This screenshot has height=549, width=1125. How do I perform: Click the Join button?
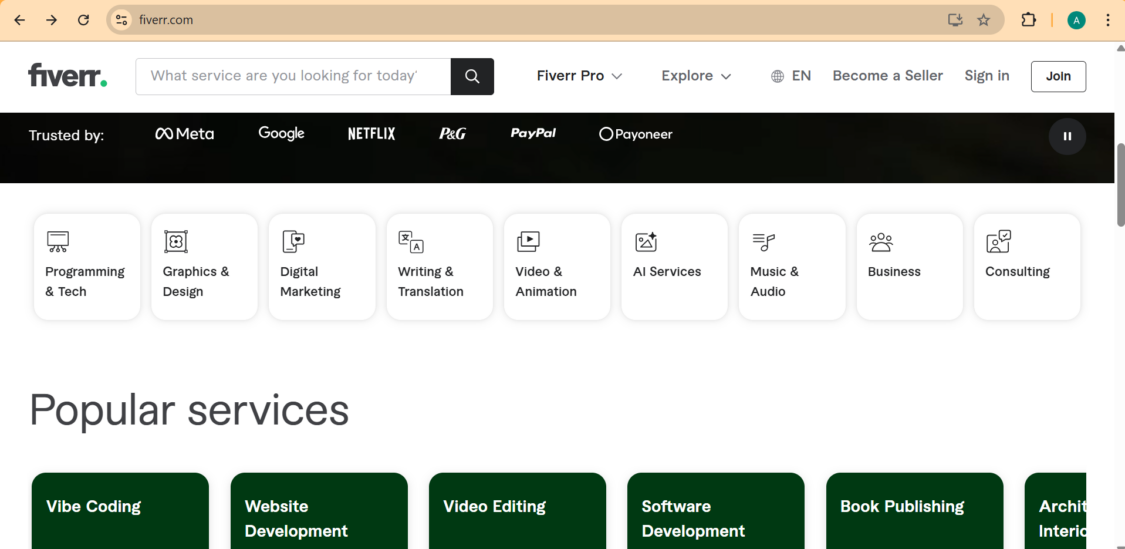[x=1058, y=77]
